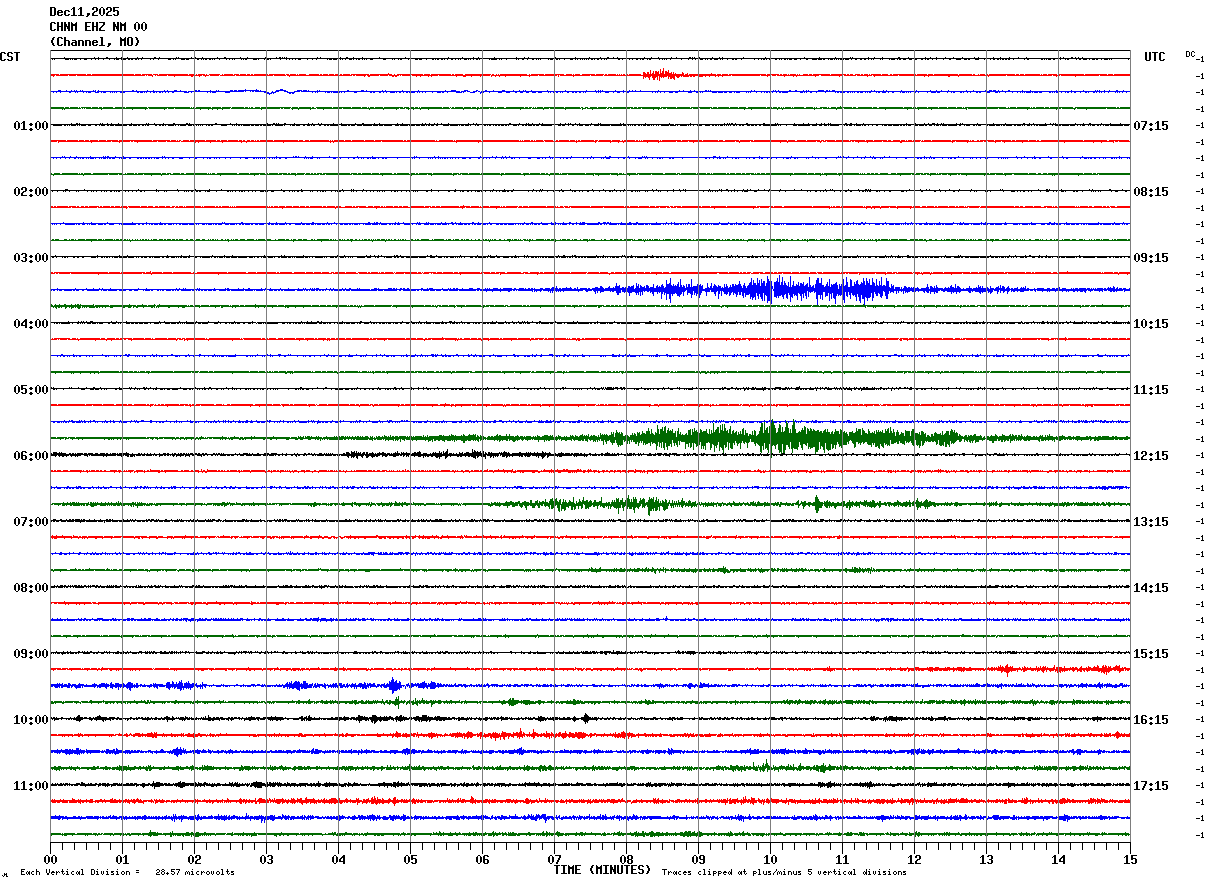Click the CST column header
Viewport: 1210px width, 886px height.
[10, 57]
